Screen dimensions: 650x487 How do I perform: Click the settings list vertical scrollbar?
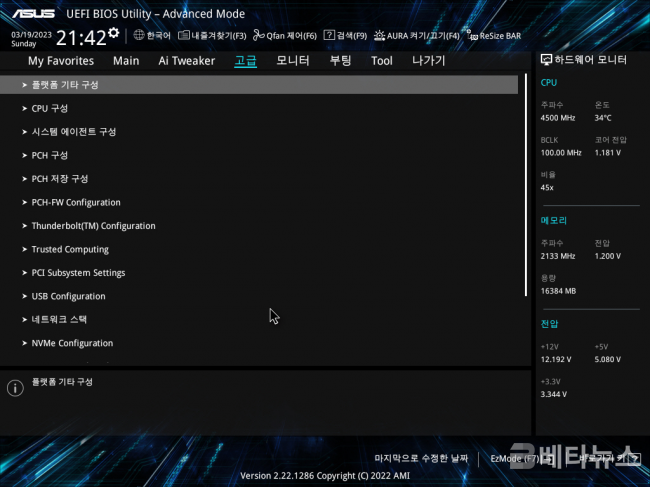coord(526,185)
